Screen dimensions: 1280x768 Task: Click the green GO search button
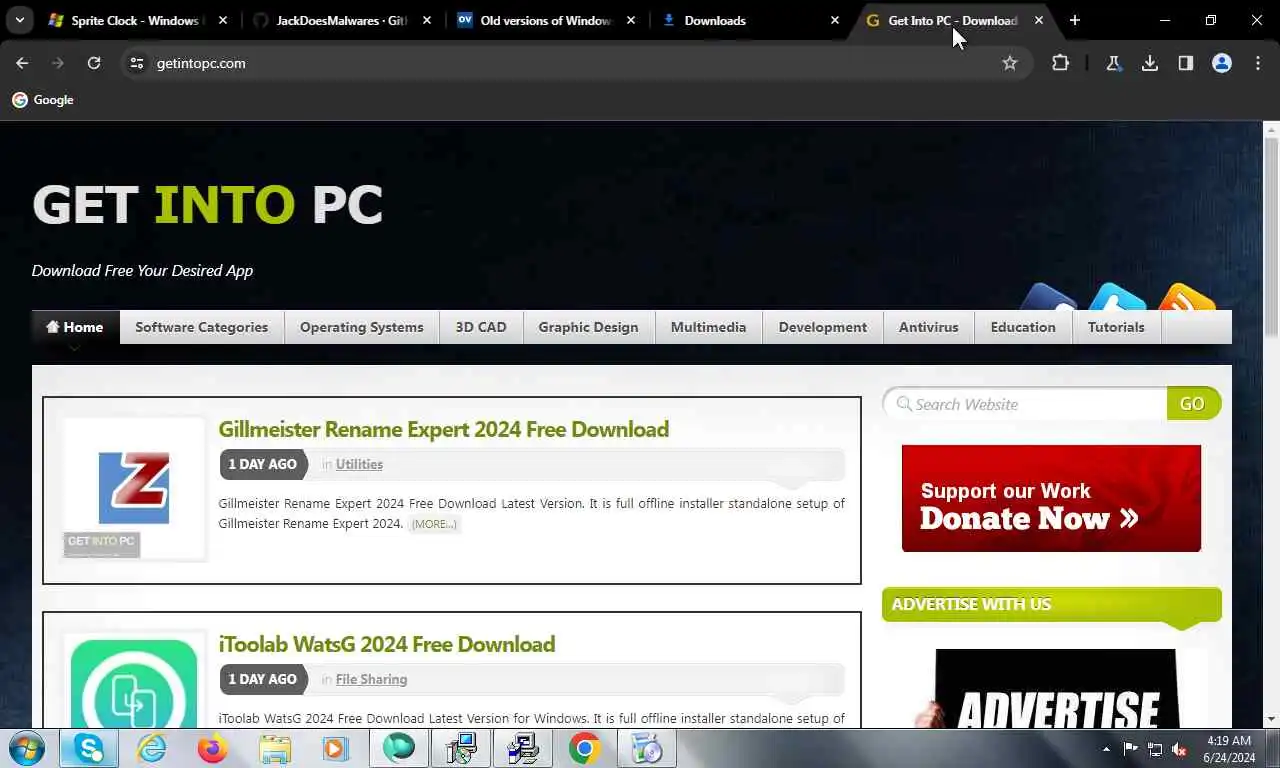tap(1193, 404)
